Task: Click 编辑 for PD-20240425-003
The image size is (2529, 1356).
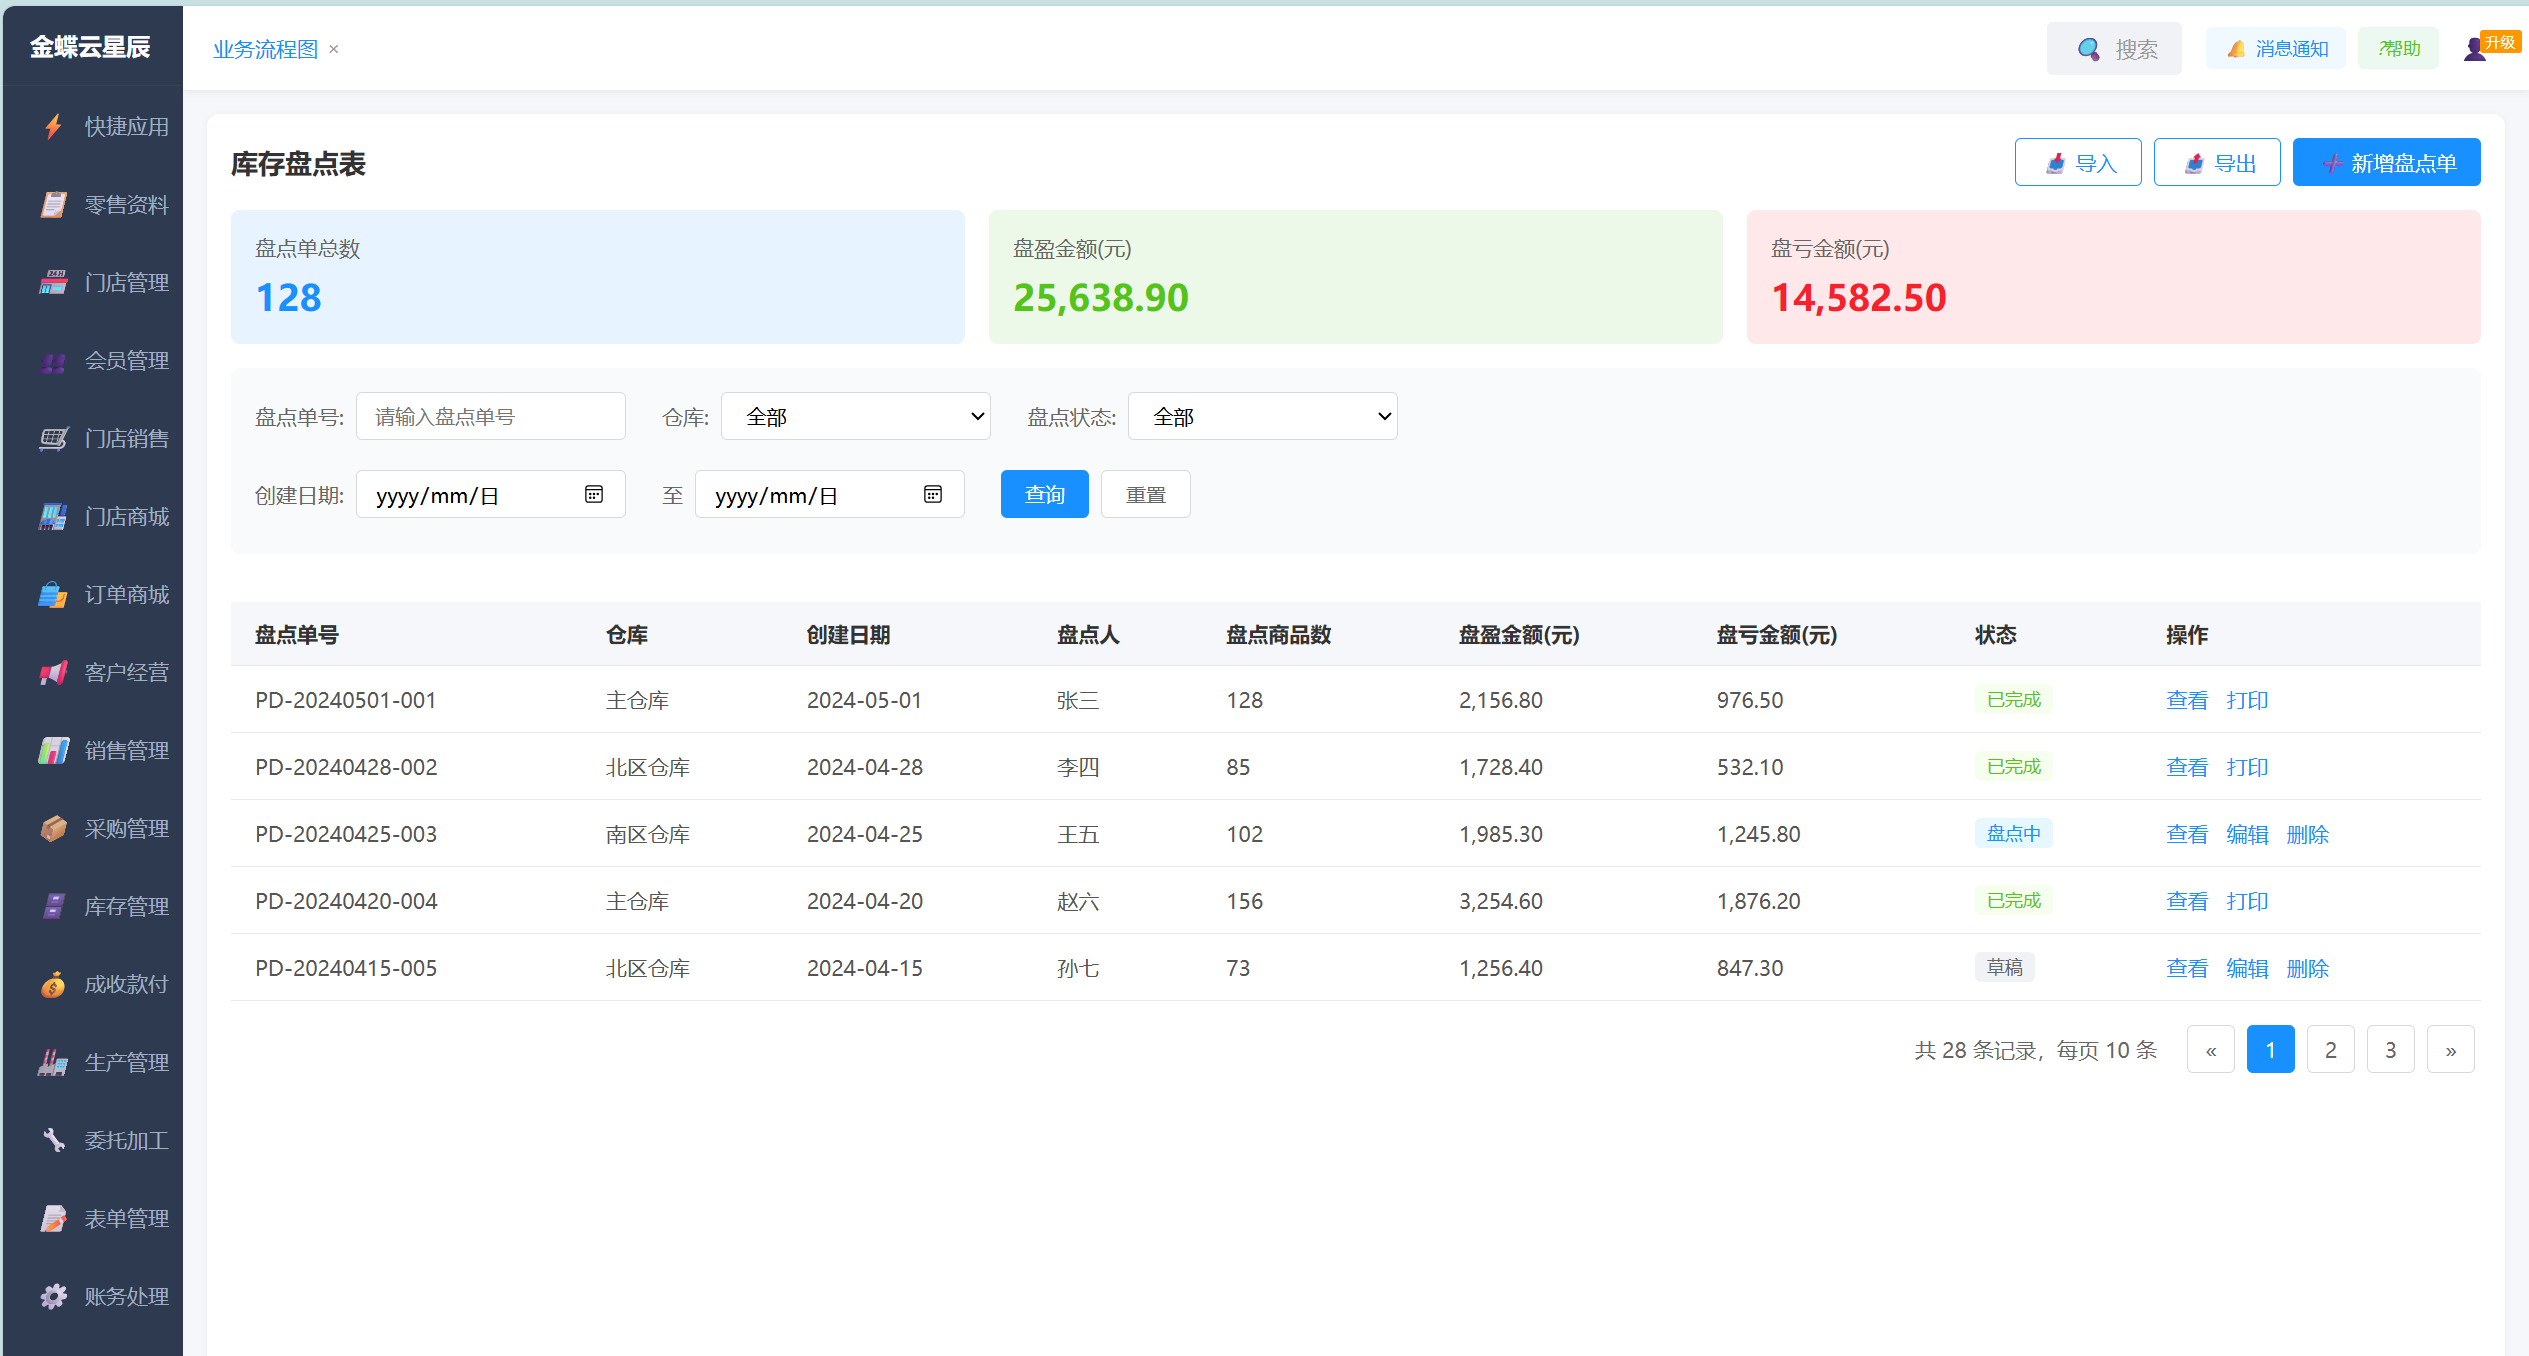Action: pyautogui.click(x=2247, y=835)
